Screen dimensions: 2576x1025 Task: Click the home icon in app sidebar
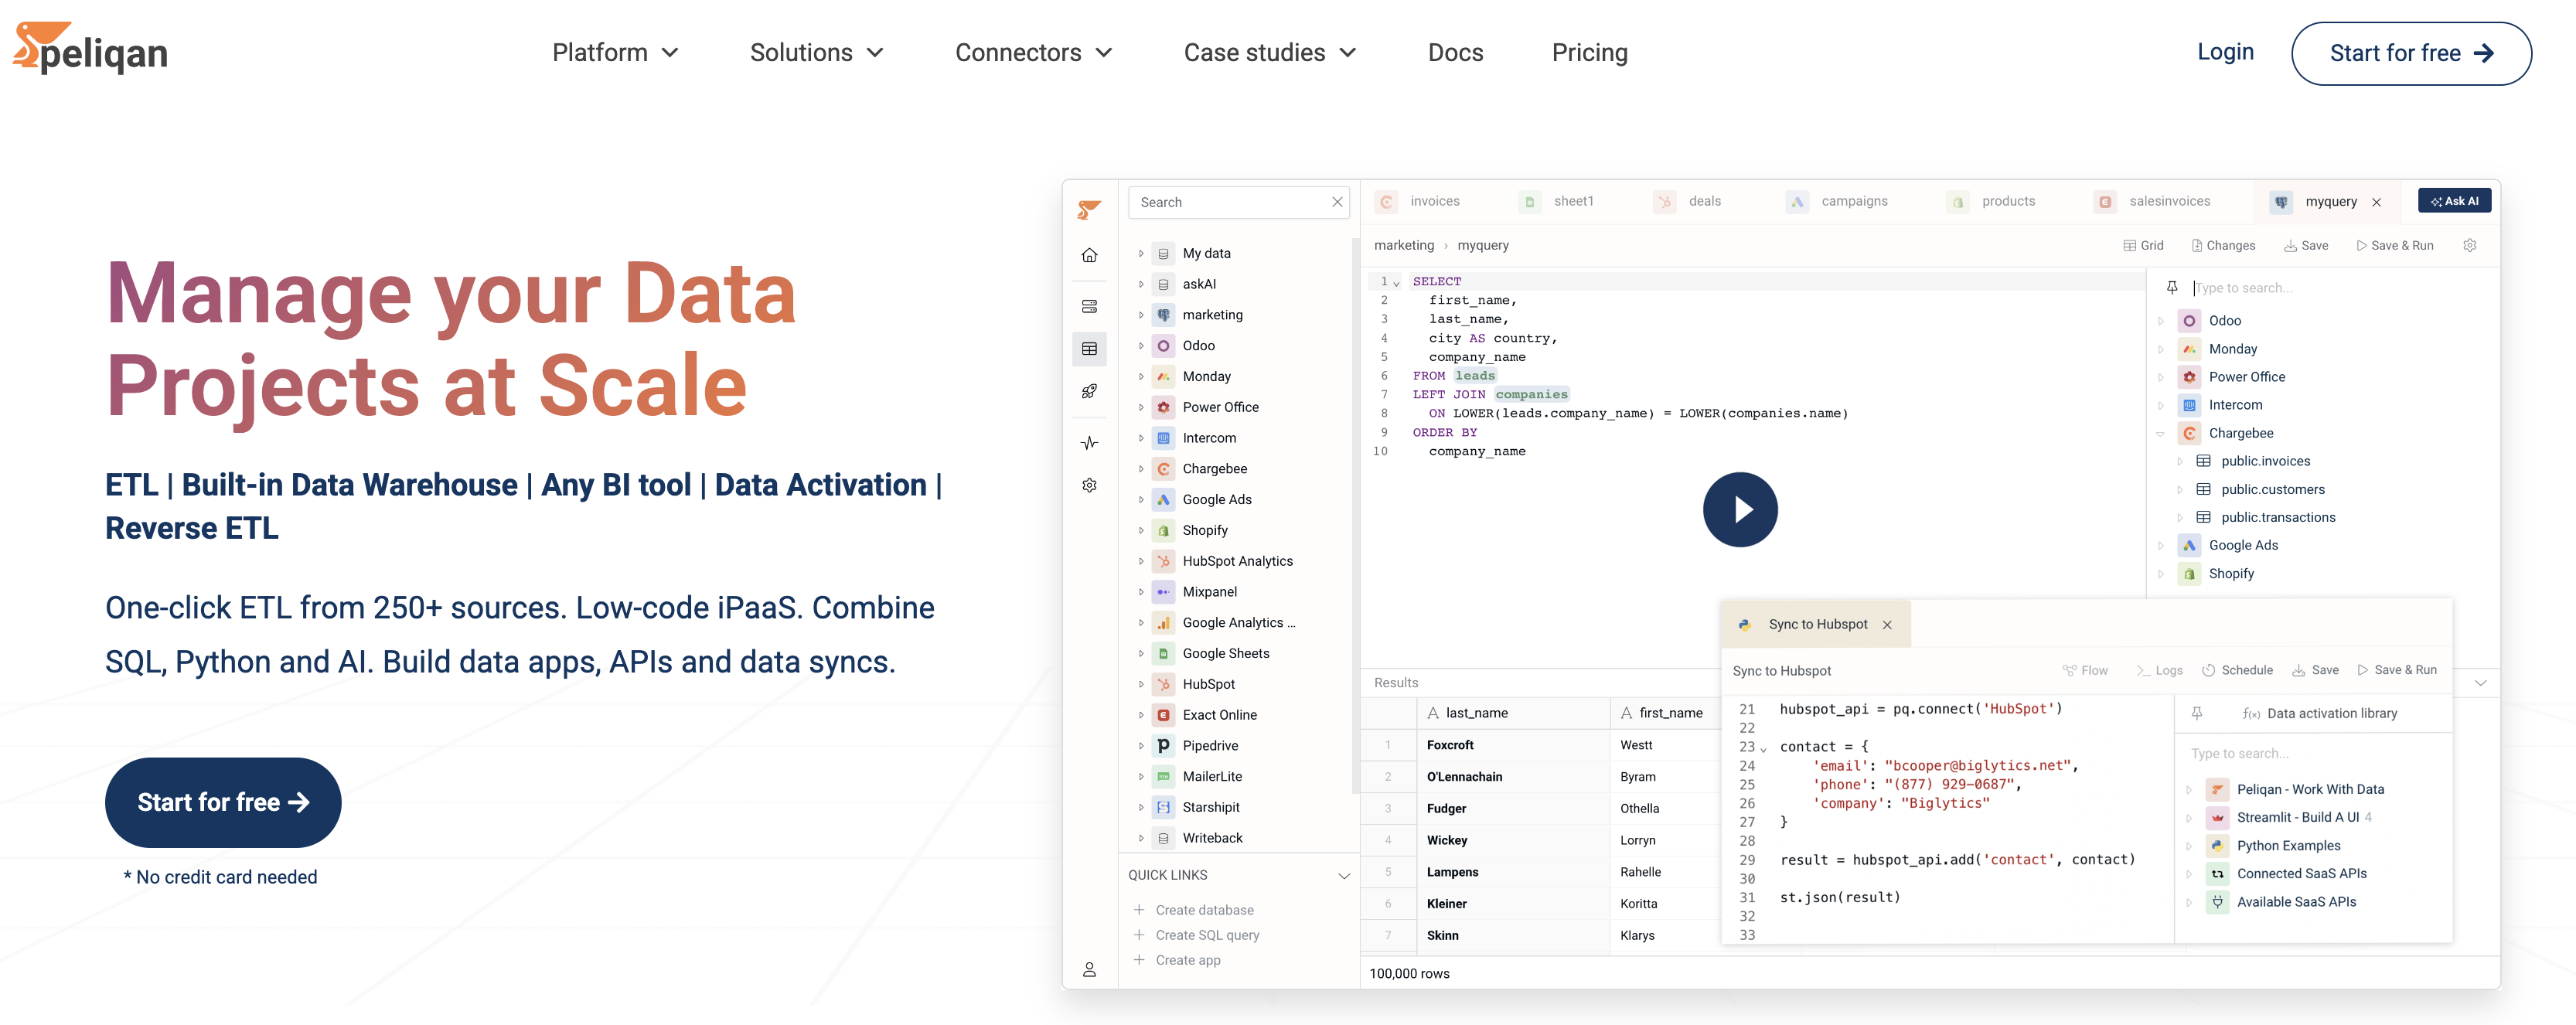click(1089, 255)
